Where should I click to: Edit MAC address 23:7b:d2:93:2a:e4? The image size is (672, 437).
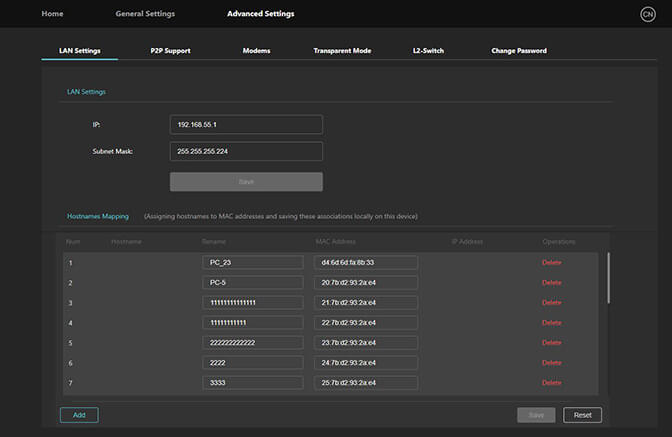pyautogui.click(x=366, y=342)
